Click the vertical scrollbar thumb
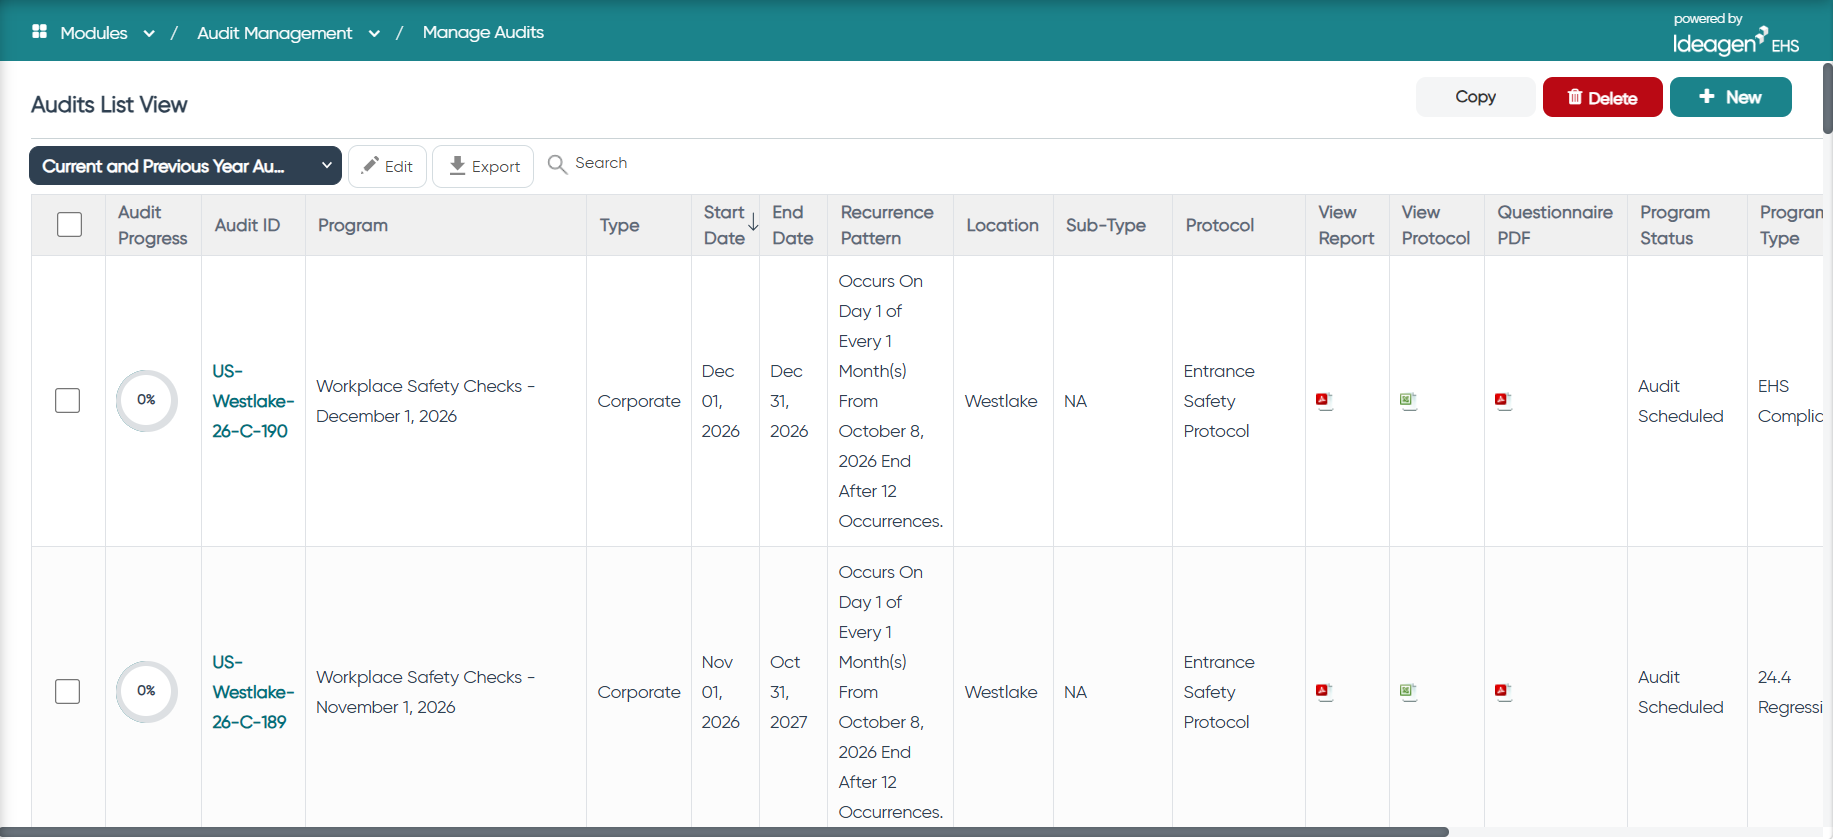The image size is (1833, 839). 1827,98
